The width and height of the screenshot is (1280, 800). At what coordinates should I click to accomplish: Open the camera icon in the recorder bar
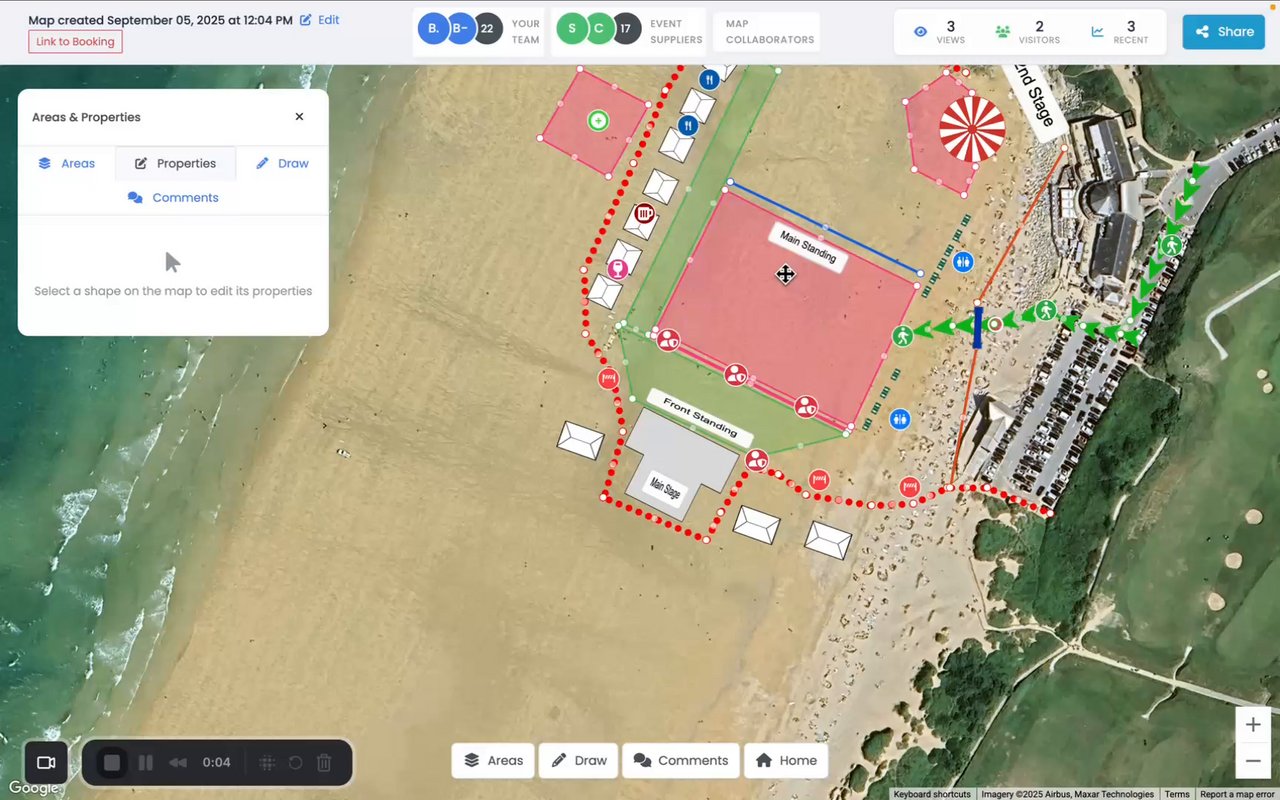point(46,763)
